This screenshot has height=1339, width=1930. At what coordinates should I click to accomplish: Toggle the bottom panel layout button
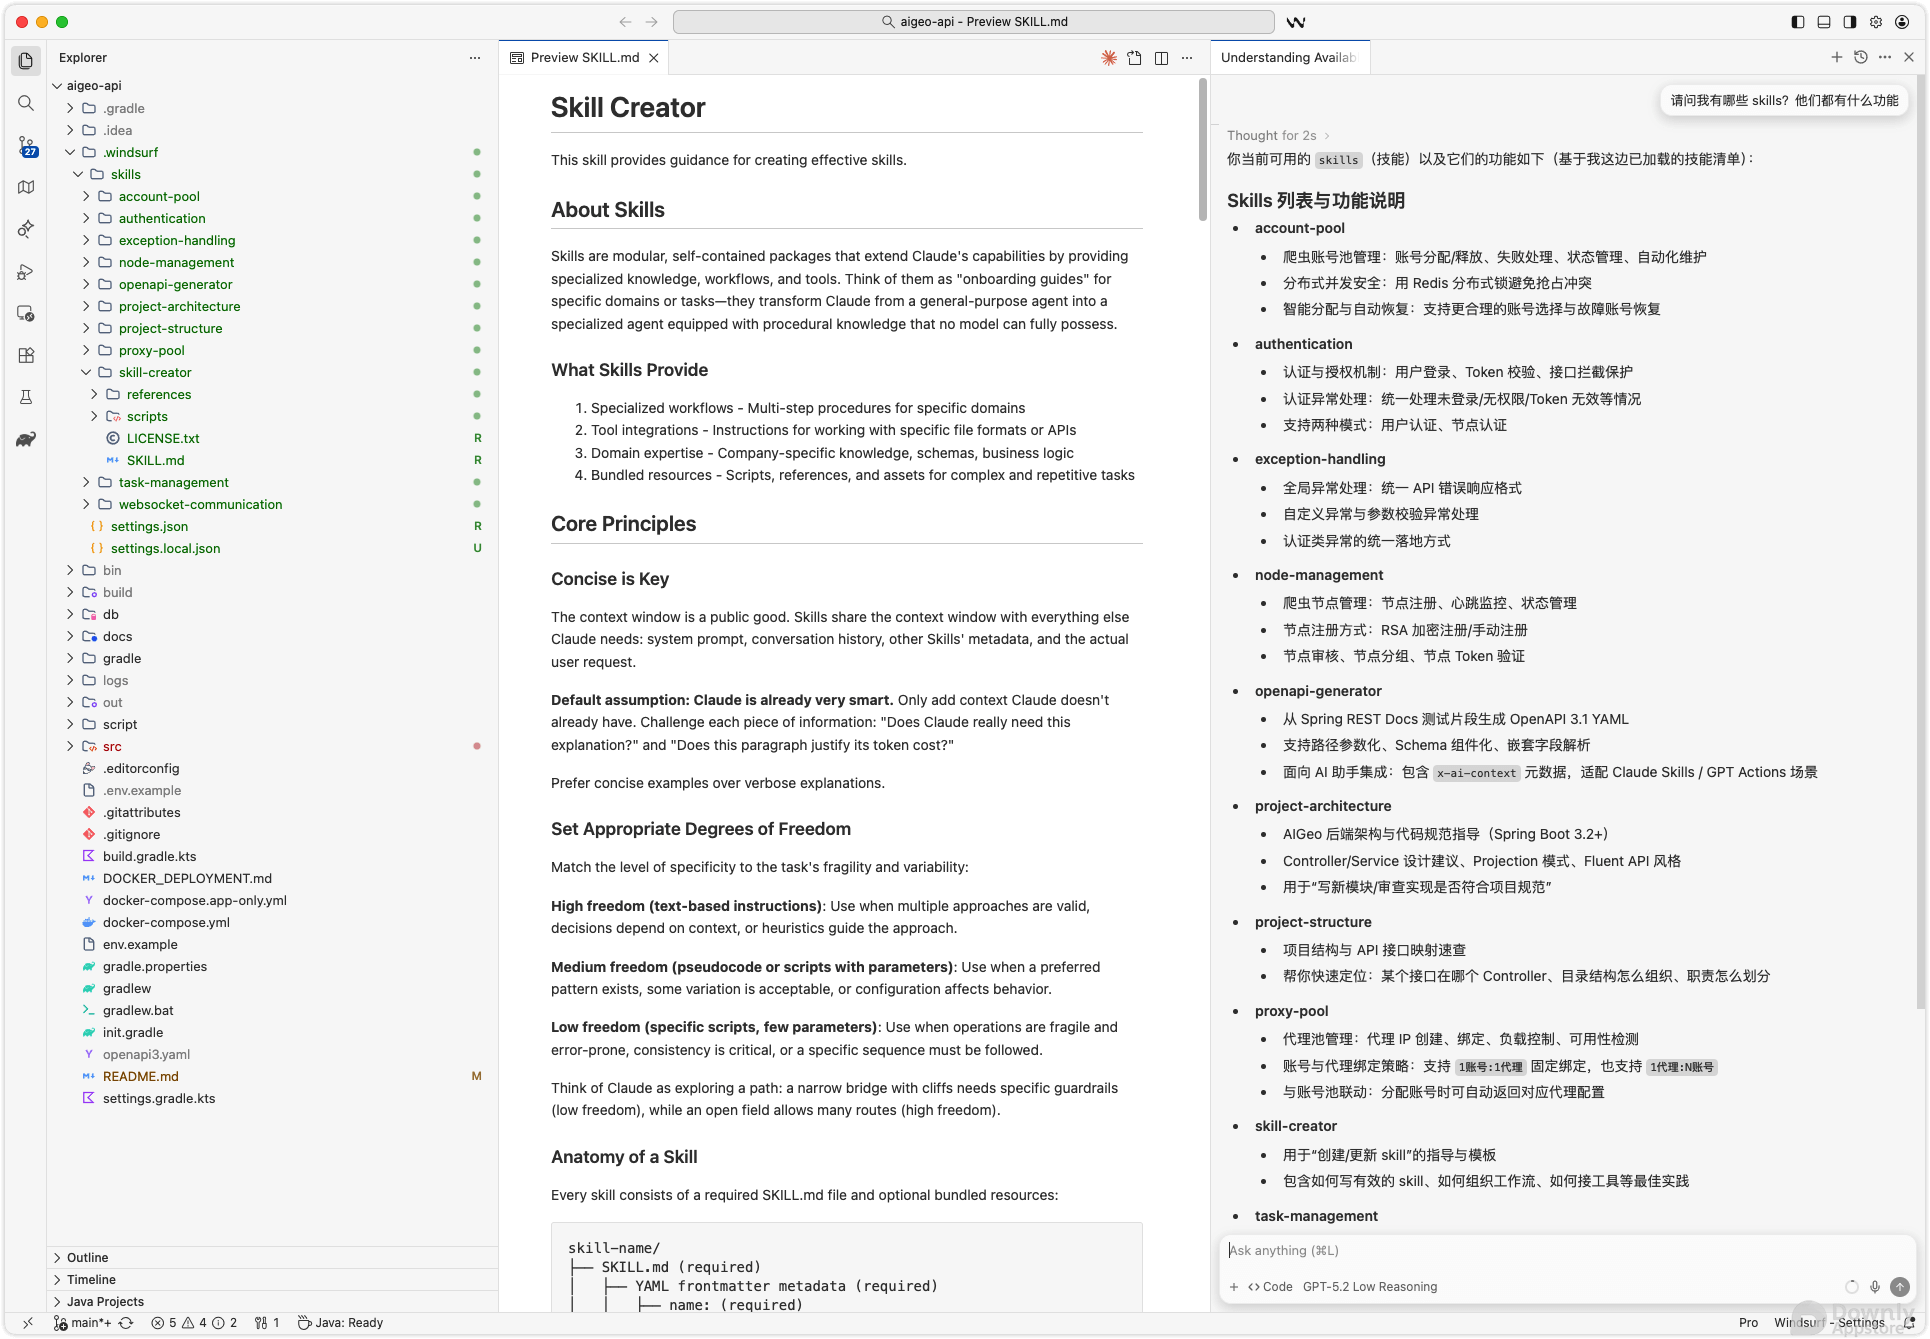[1824, 21]
